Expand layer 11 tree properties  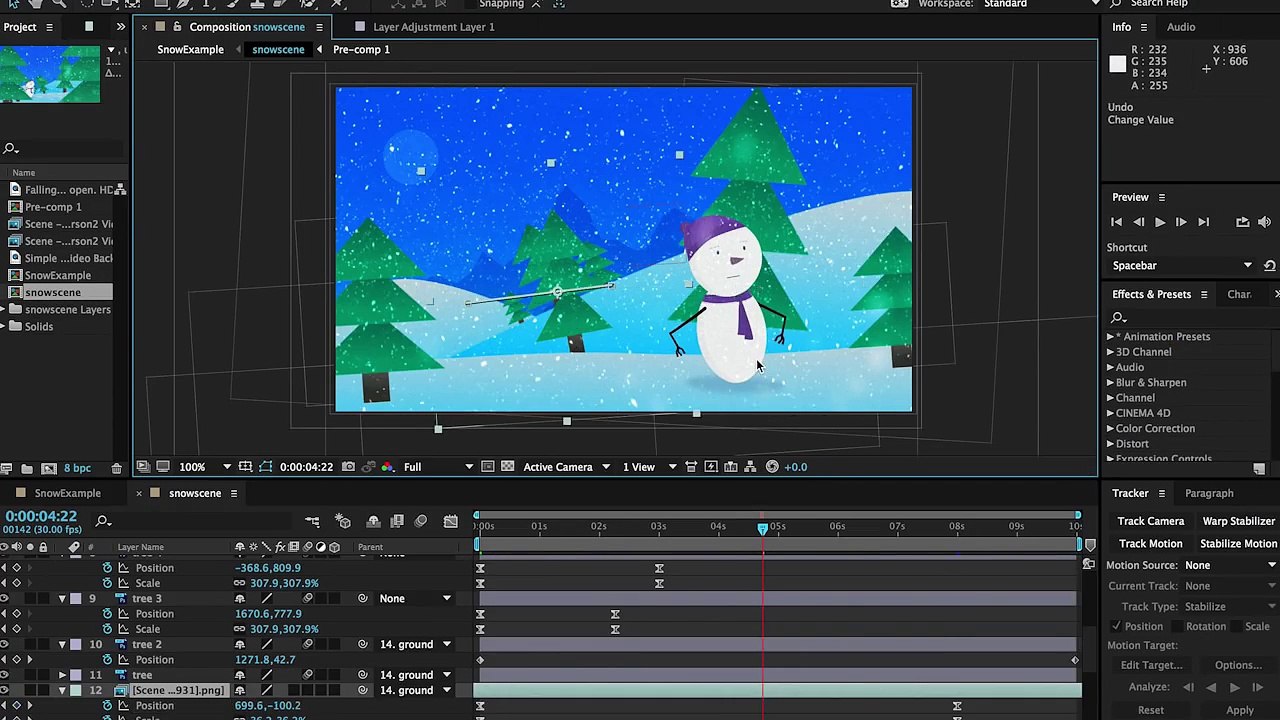coord(62,675)
